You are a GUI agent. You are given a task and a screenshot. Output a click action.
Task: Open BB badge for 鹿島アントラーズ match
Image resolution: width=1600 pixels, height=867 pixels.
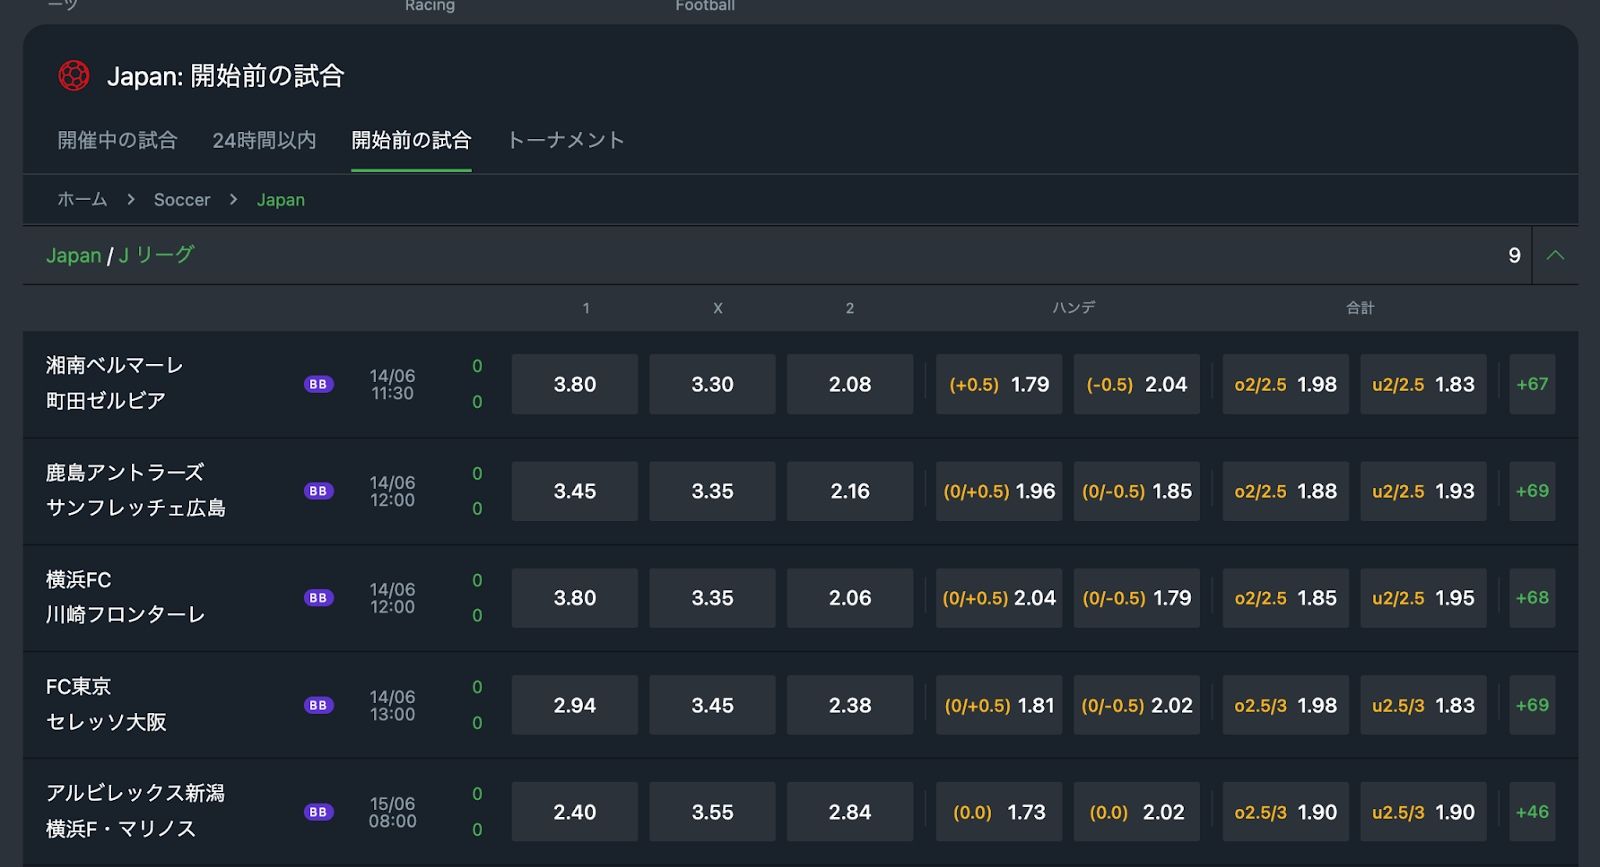pos(318,491)
